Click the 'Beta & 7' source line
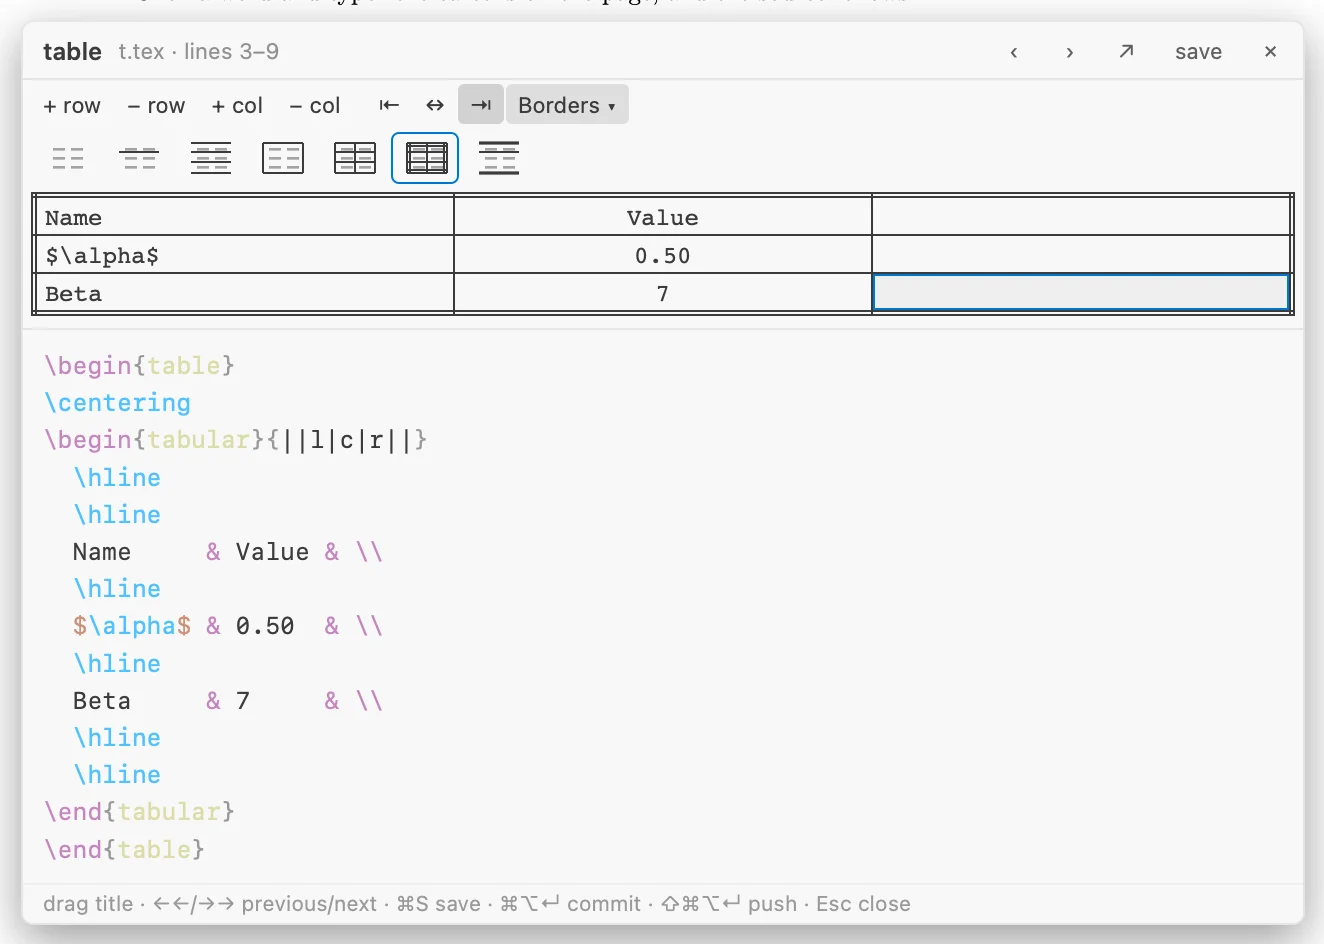The width and height of the screenshot is (1324, 944). [228, 701]
